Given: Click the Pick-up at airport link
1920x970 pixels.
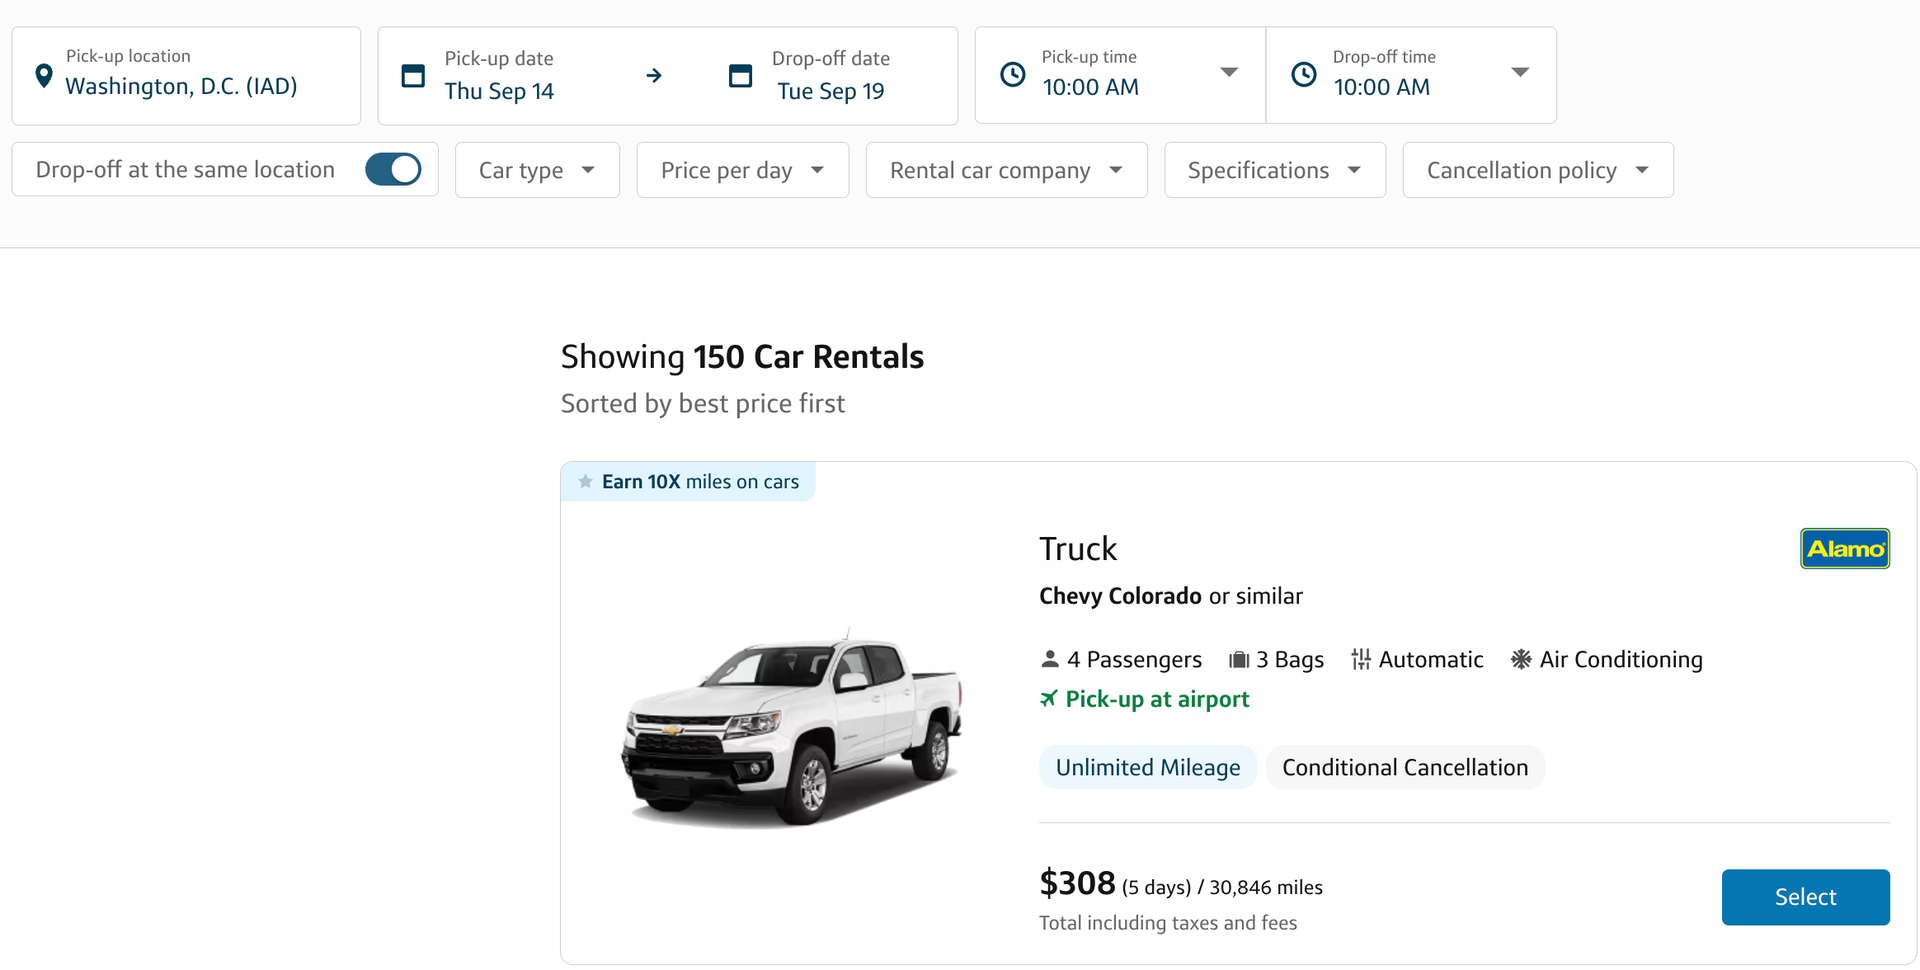Looking at the screenshot, I should (x=1156, y=699).
